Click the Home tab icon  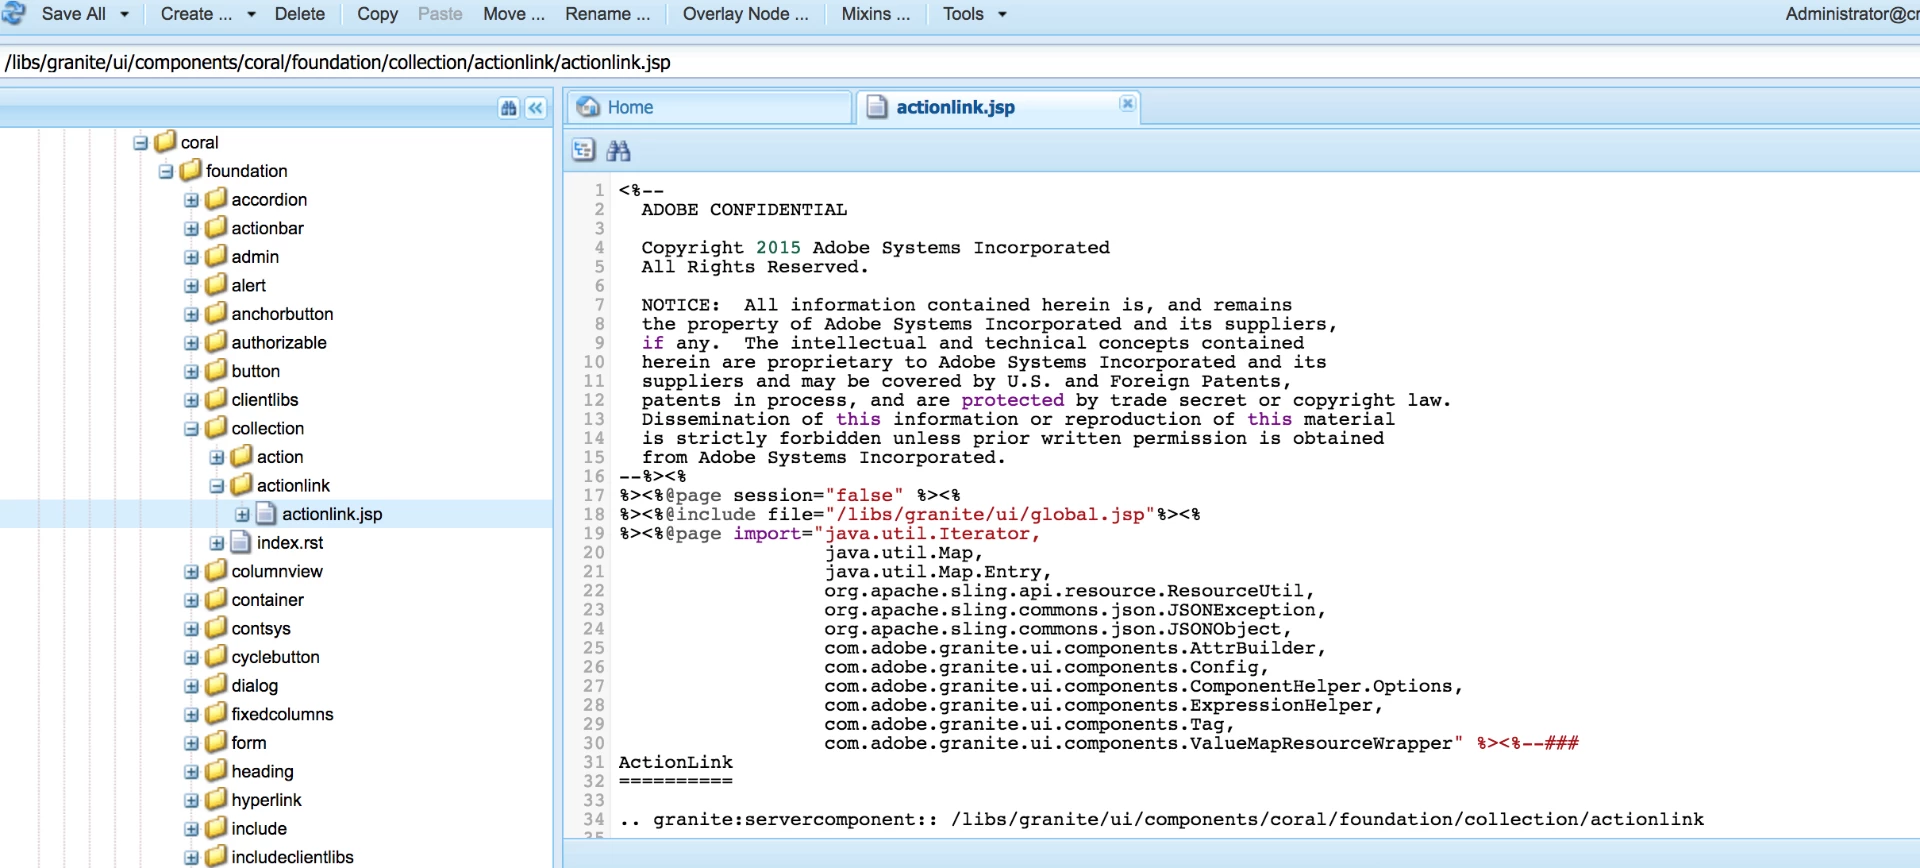pyautogui.click(x=590, y=107)
